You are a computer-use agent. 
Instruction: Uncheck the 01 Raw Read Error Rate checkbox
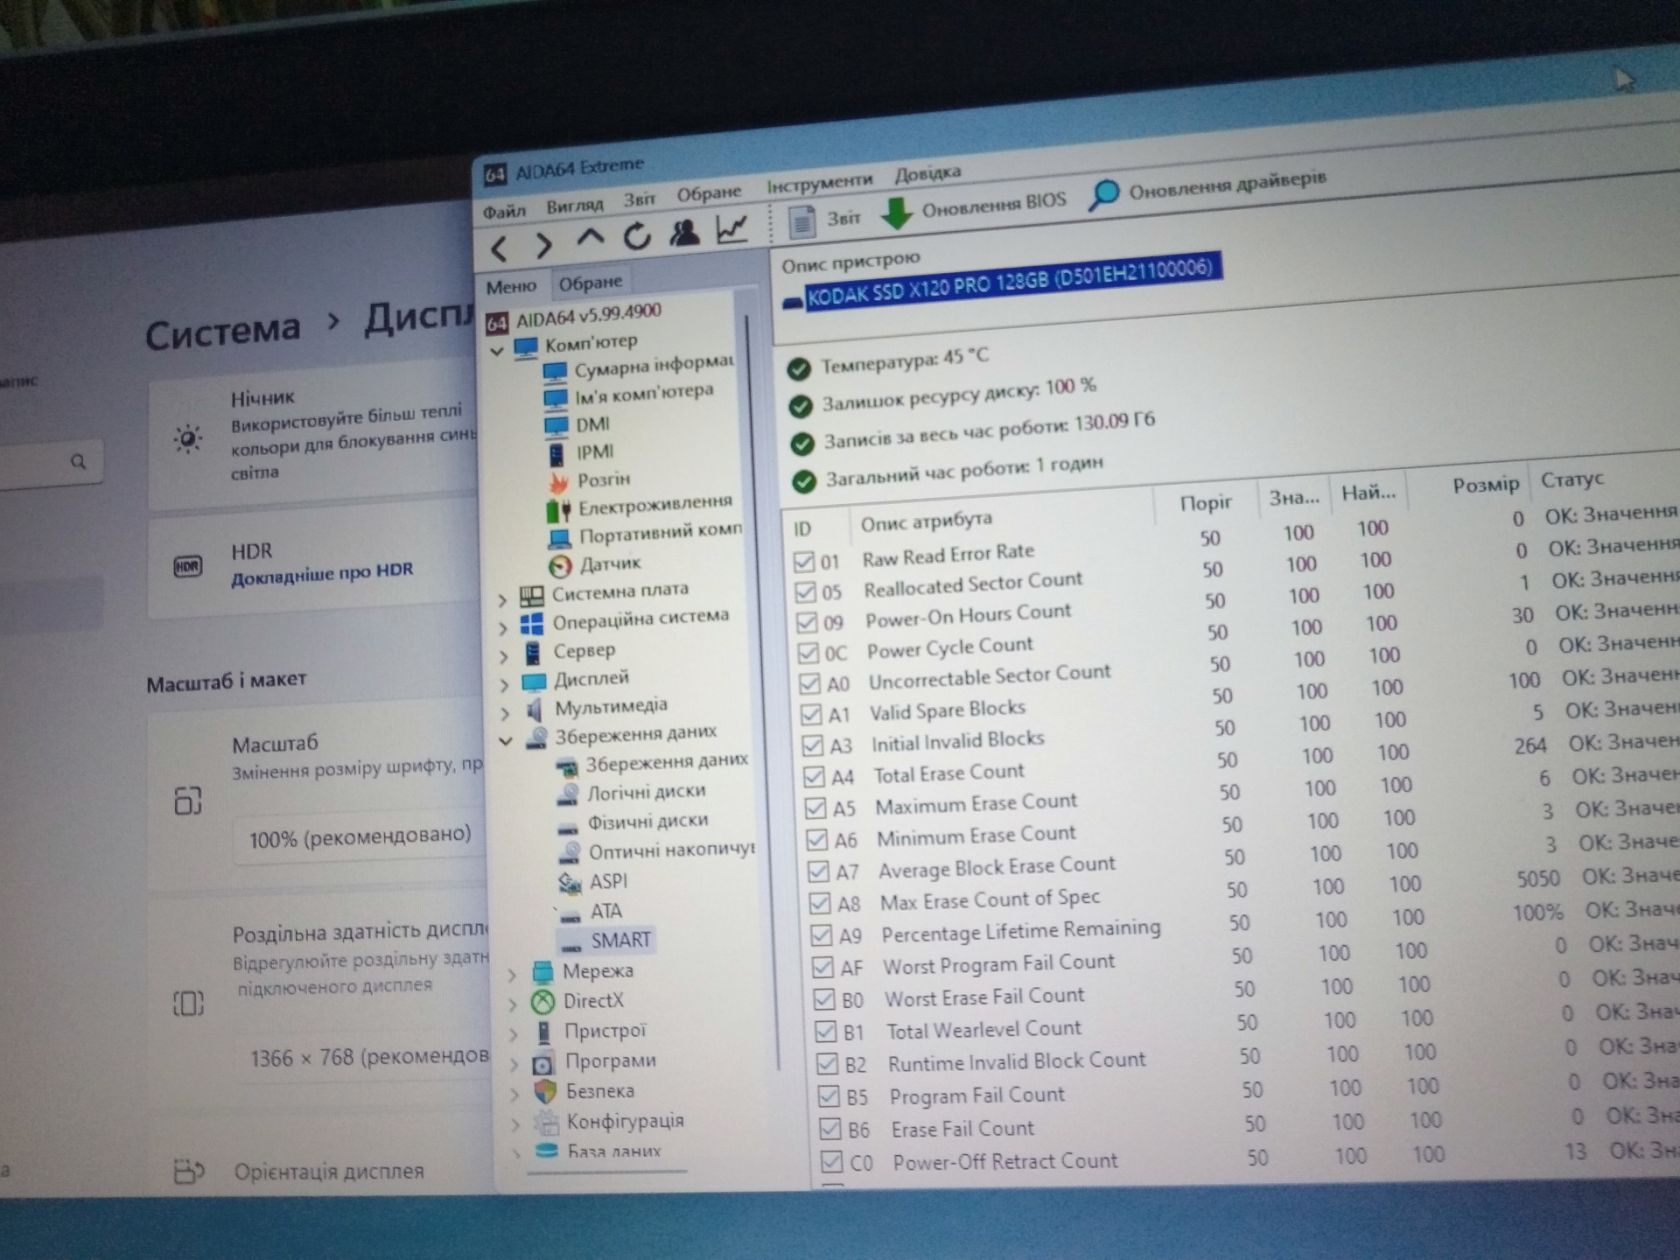[804, 561]
